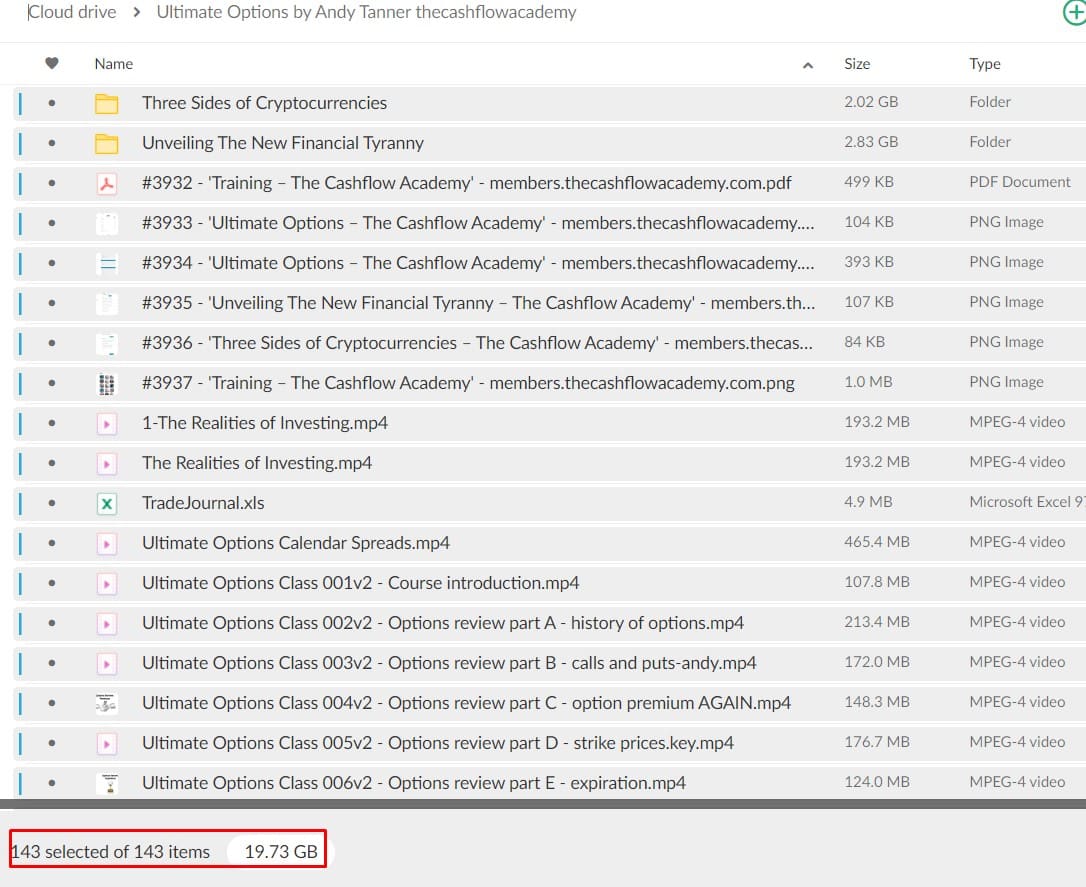Click the green add button at top right
Screen dimensions: 1086x887
pyautogui.click(x=1073, y=13)
